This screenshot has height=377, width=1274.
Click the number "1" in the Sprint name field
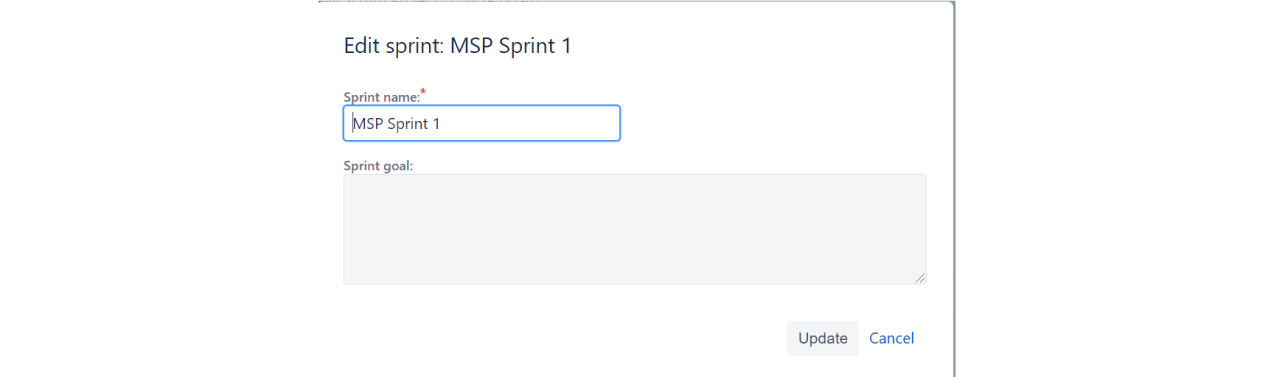click(435, 124)
